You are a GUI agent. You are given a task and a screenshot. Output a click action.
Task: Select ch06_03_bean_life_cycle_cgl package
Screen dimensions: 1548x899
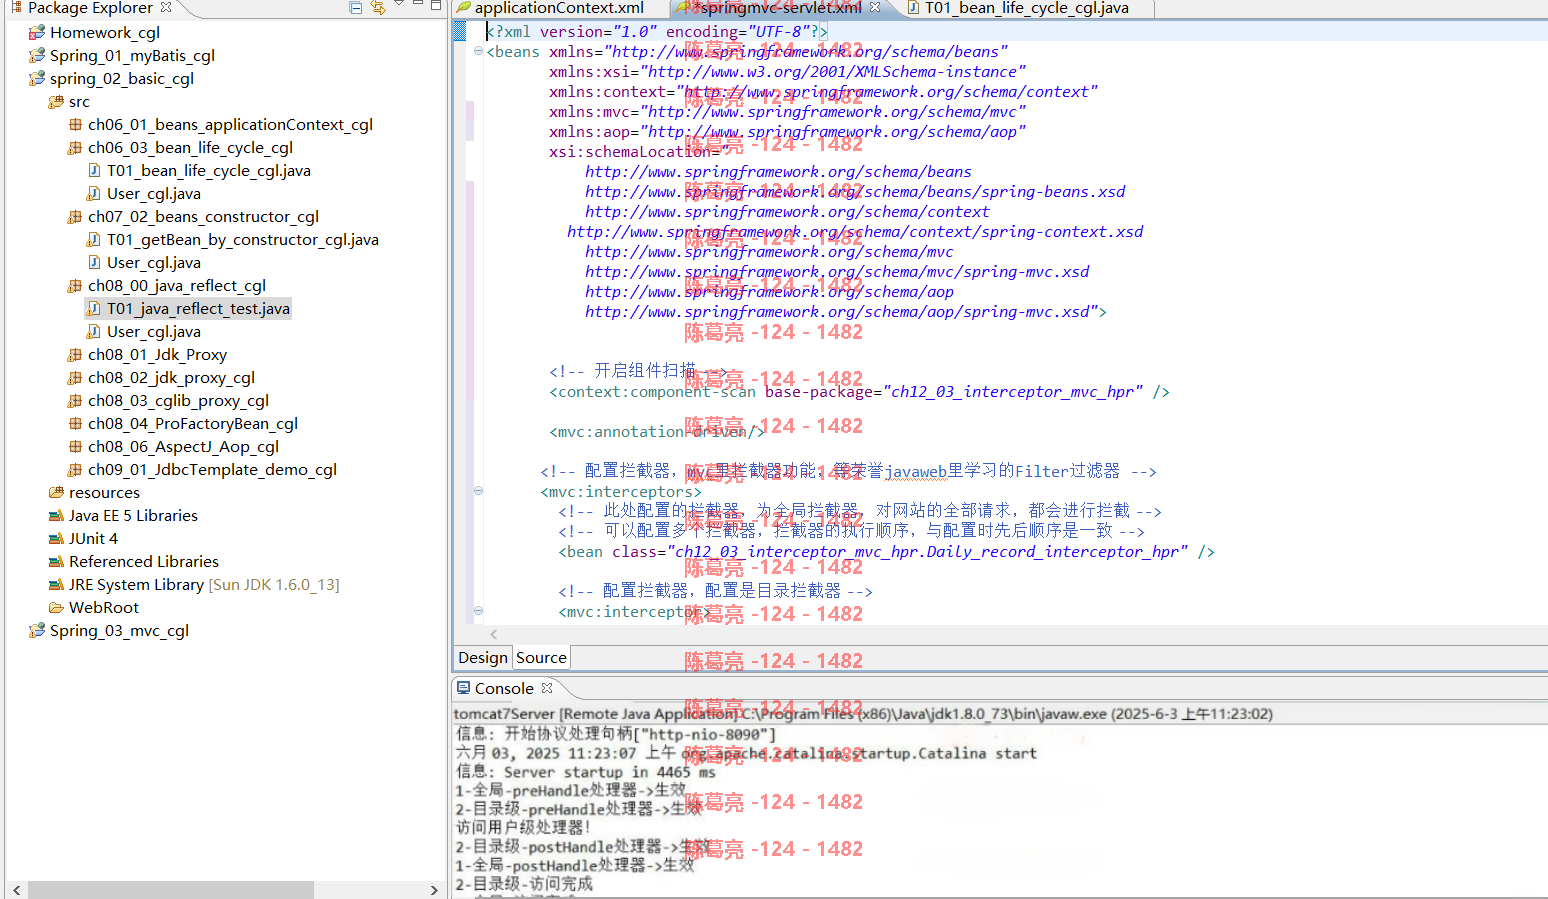tap(190, 147)
